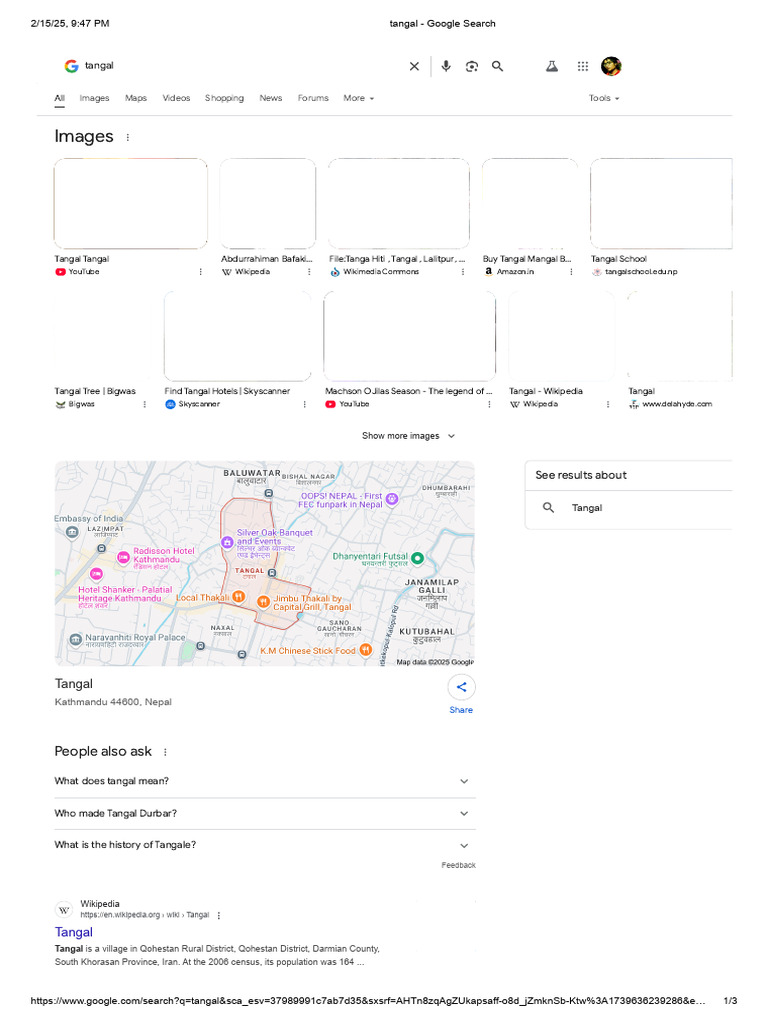Click the Google logo

[71, 66]
